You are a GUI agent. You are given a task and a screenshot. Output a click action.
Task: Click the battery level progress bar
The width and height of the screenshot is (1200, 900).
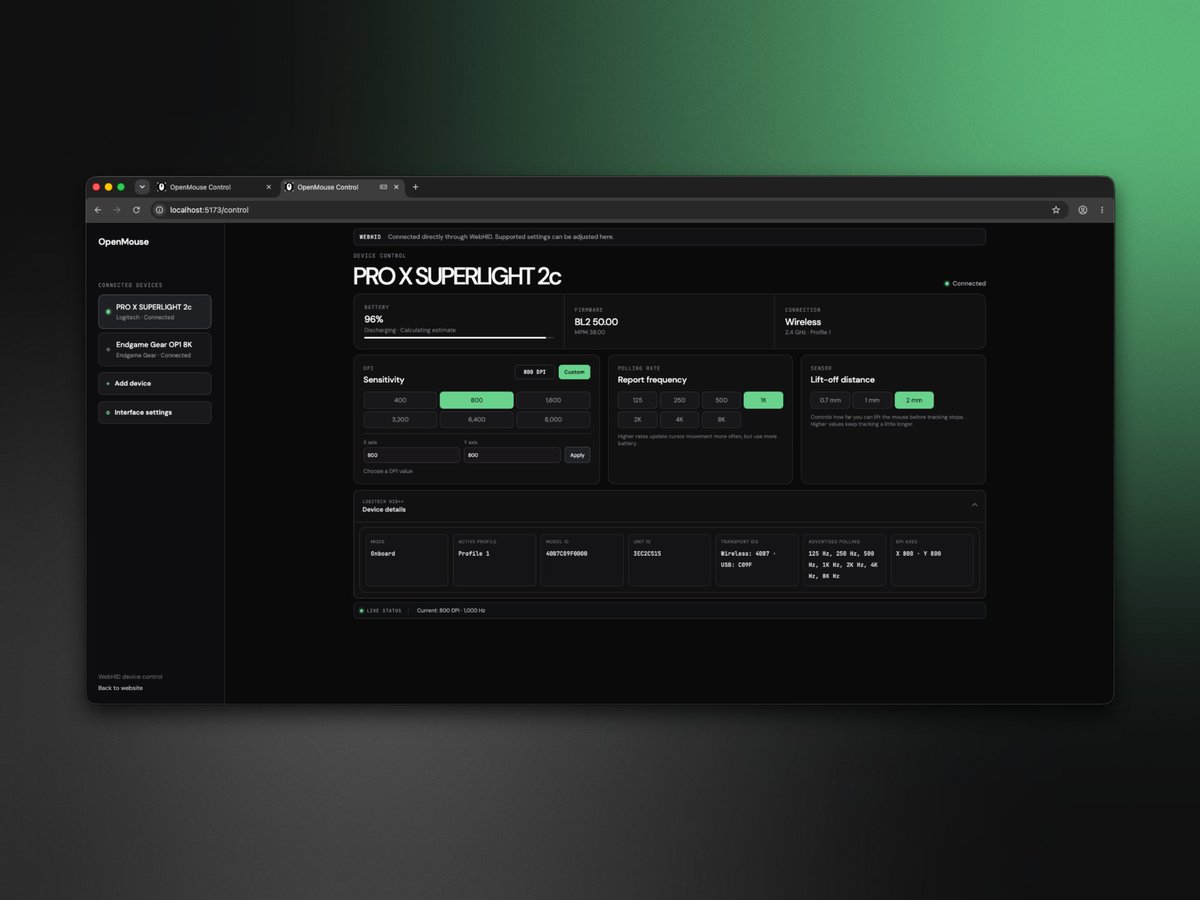point(459,338)
